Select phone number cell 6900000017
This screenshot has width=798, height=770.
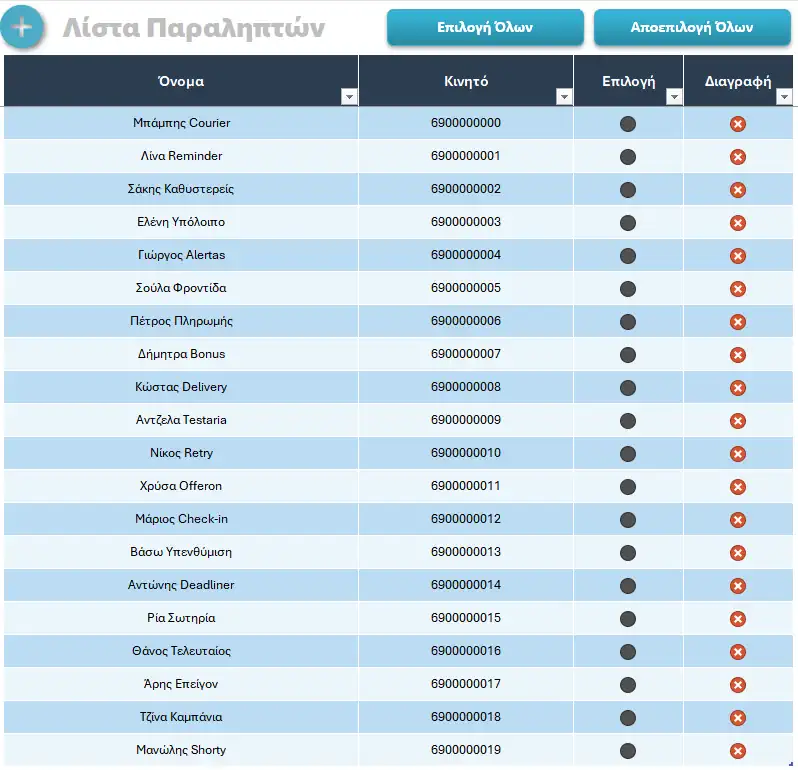coord(466,683)
